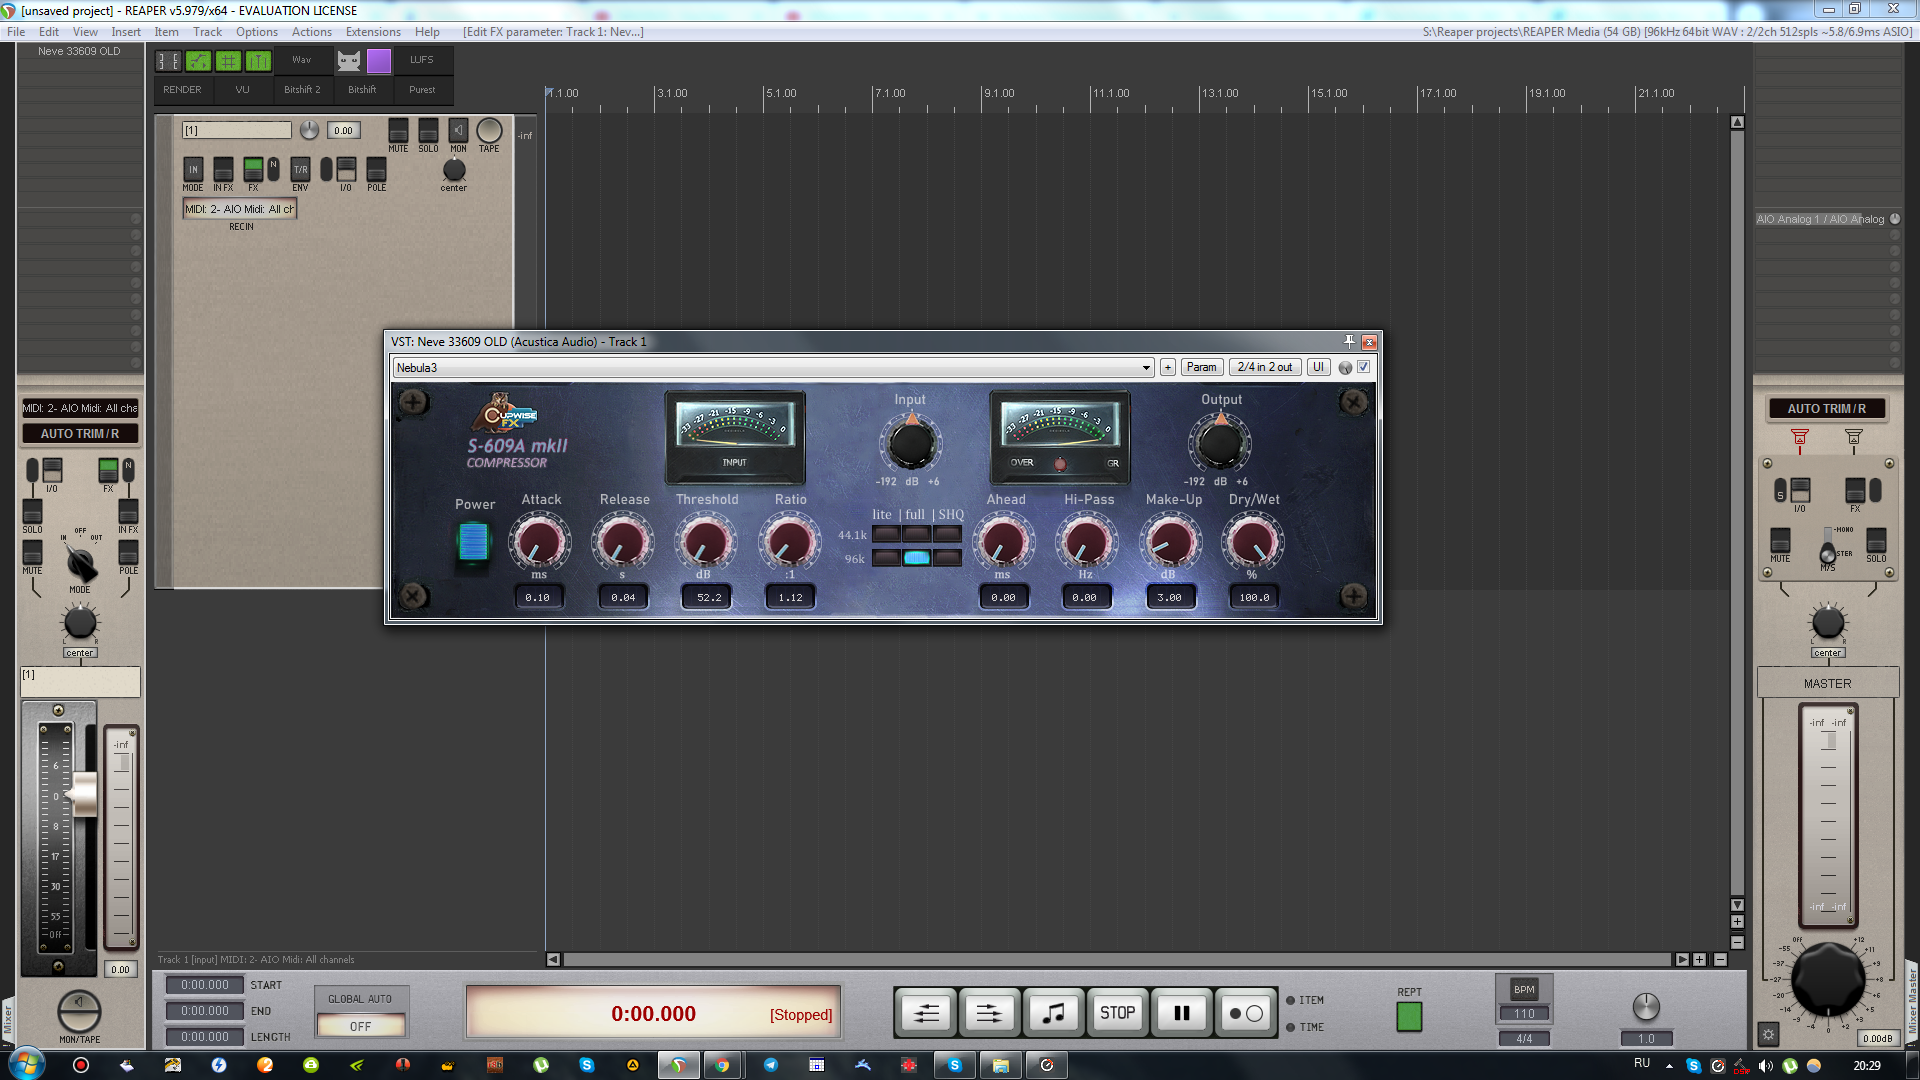Open the Actions menu
The image size is (1920, 1080).
[x=311, y=32]
